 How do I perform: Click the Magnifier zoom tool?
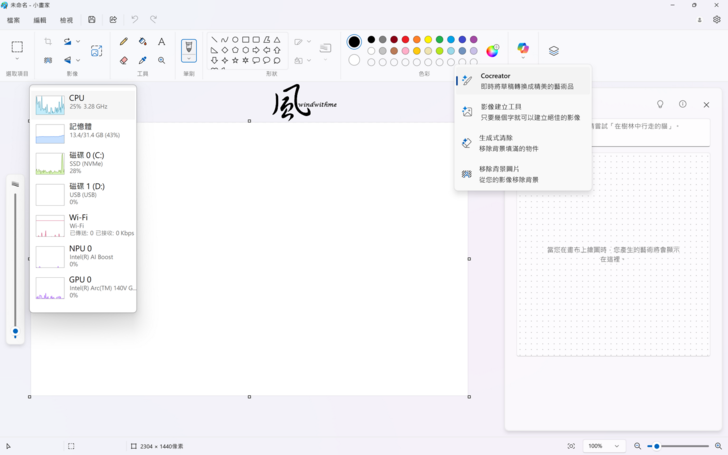coord(162,60)
